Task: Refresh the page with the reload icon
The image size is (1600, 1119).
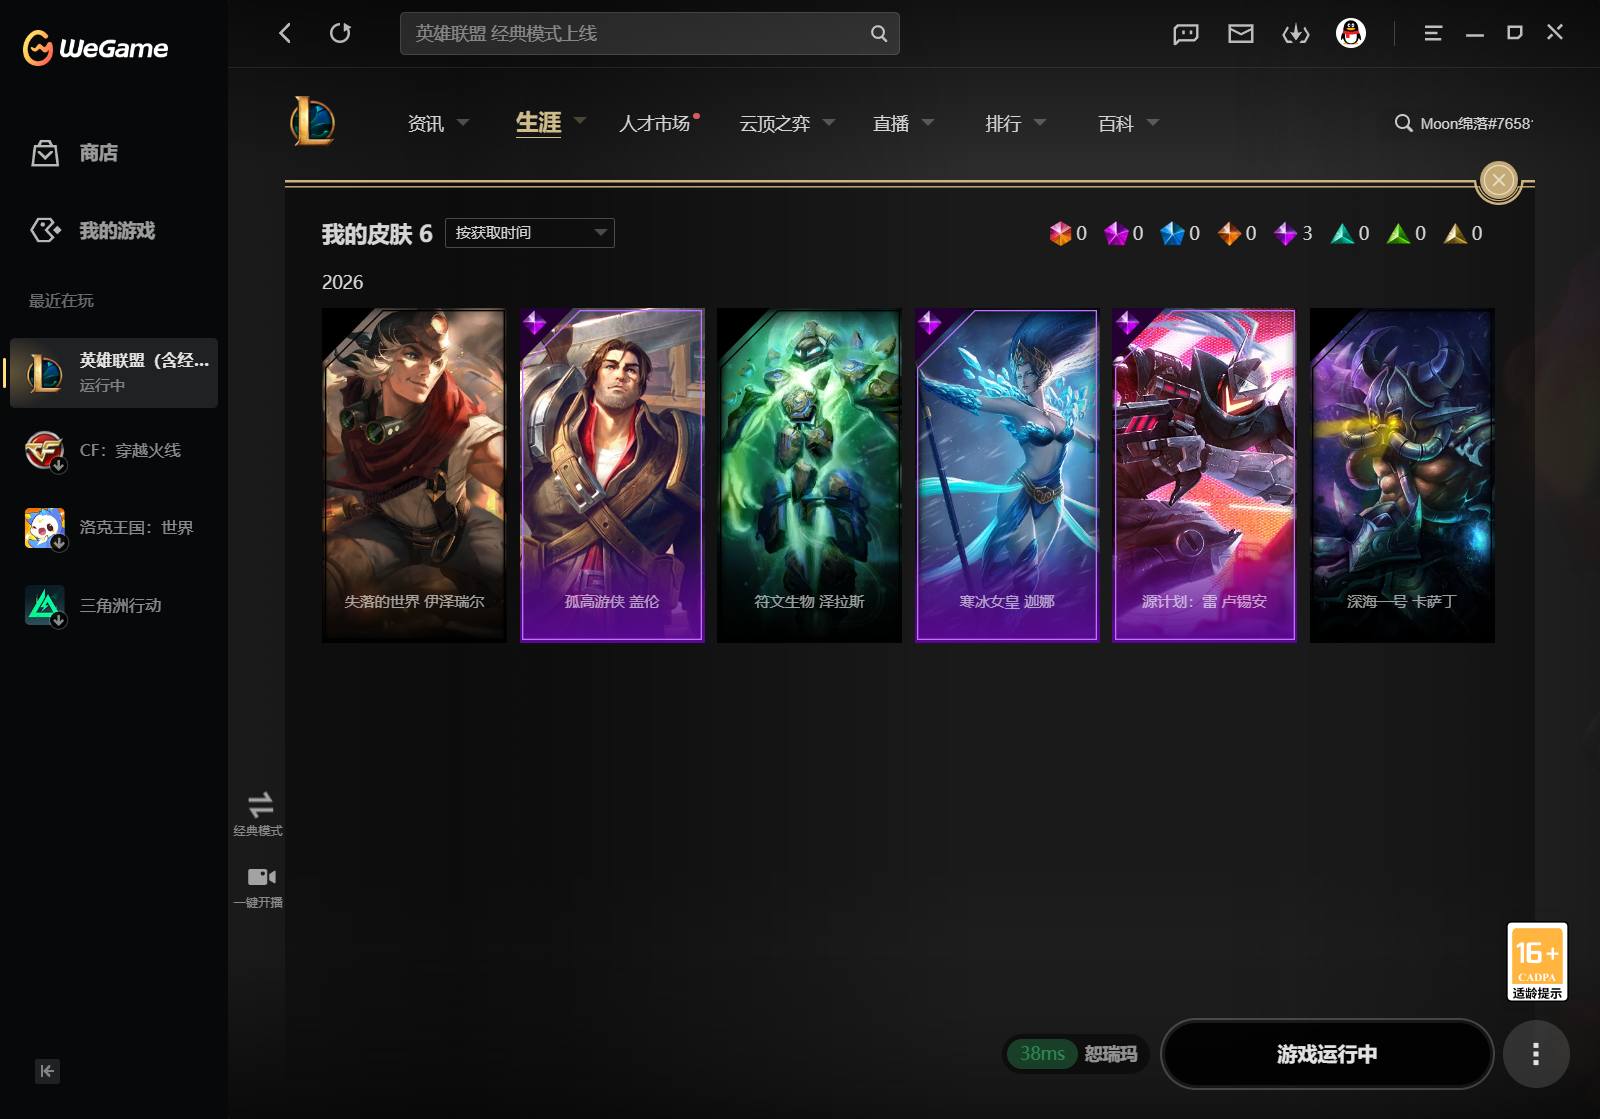Action: pos(340,33)
